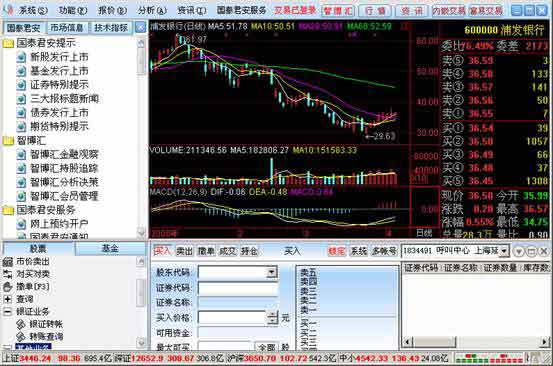Click the 卖出 trade tab
The height and width of the screenshot is (366, 553).
click(184, 251)
